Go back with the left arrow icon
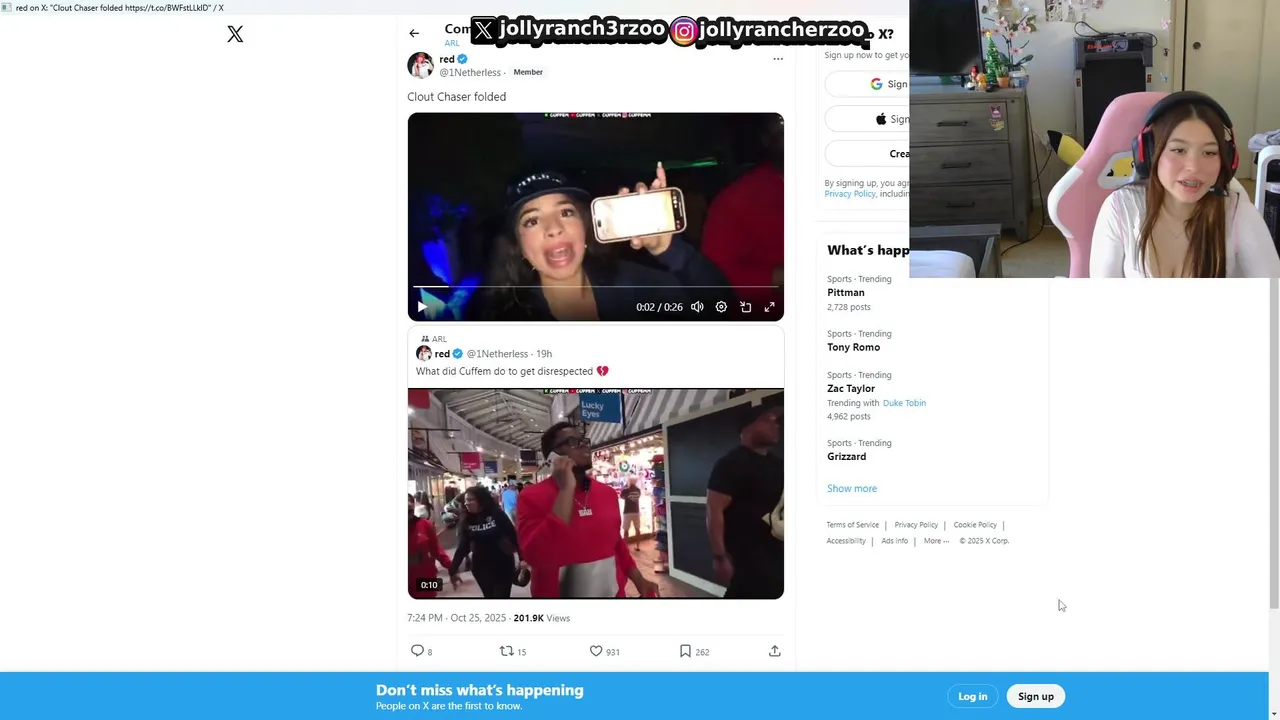This screenshot has width=1280, height=720. pos(414,33)
